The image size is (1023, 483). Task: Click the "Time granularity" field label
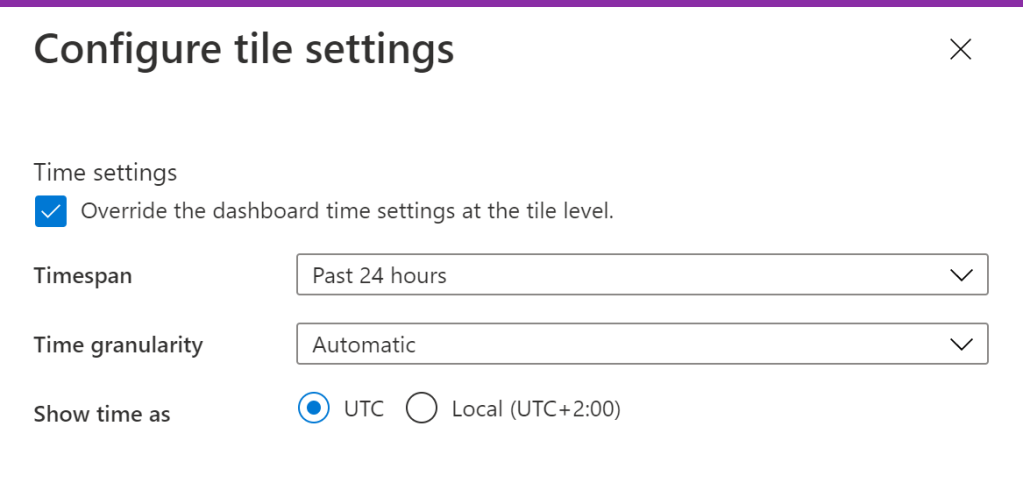(118, 345)
